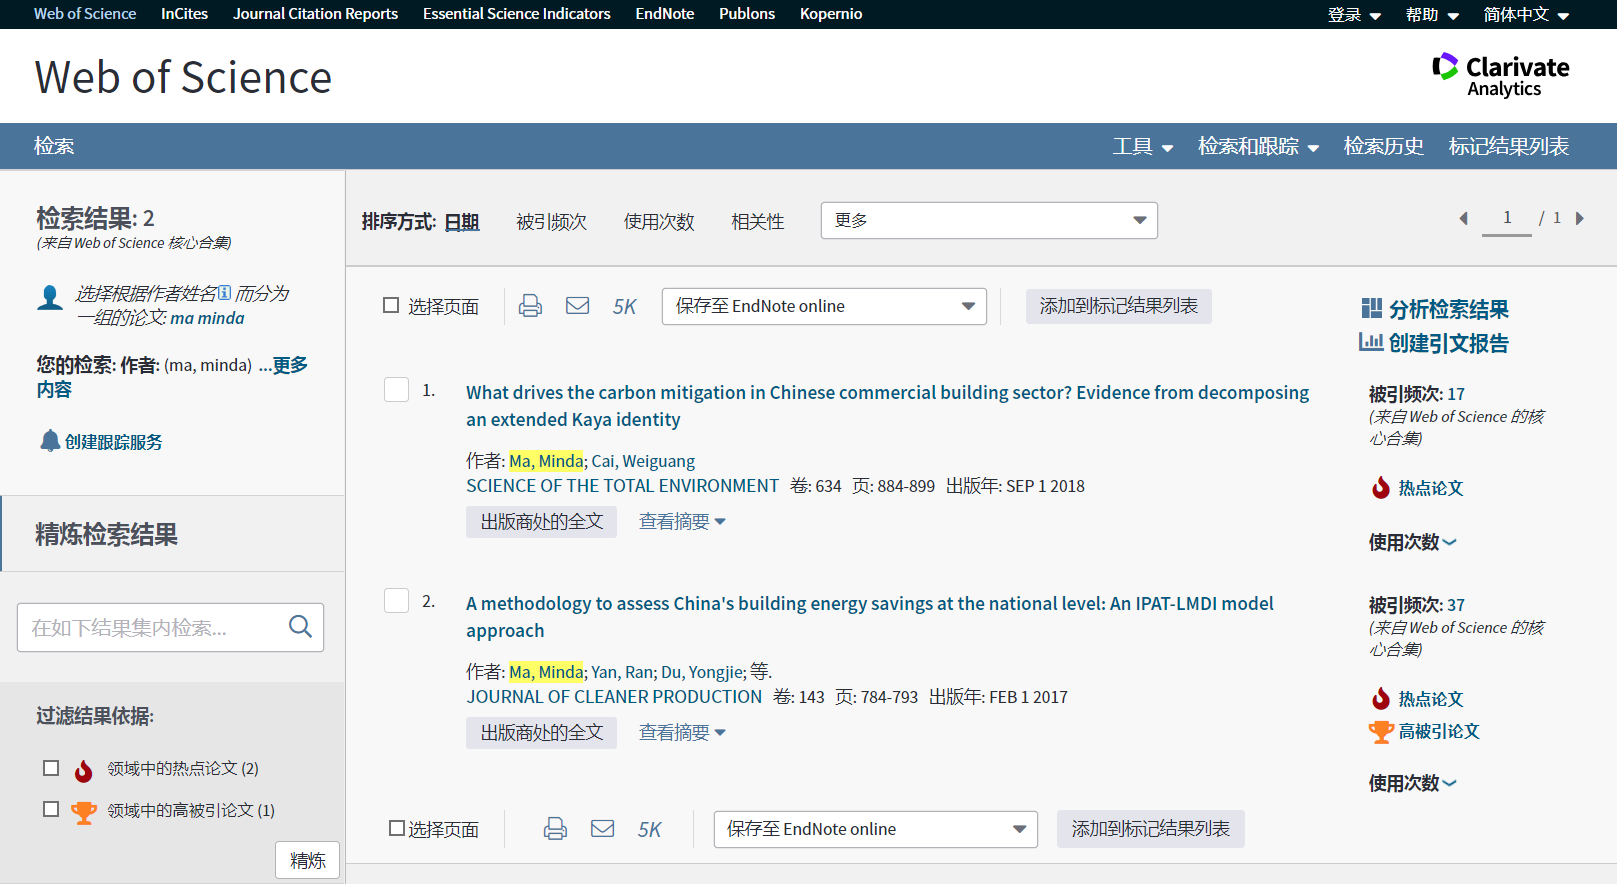Open article on IPAT-LMDI model approach
This screenshot has height=884, width=1617.
click(x=869, y=617)
